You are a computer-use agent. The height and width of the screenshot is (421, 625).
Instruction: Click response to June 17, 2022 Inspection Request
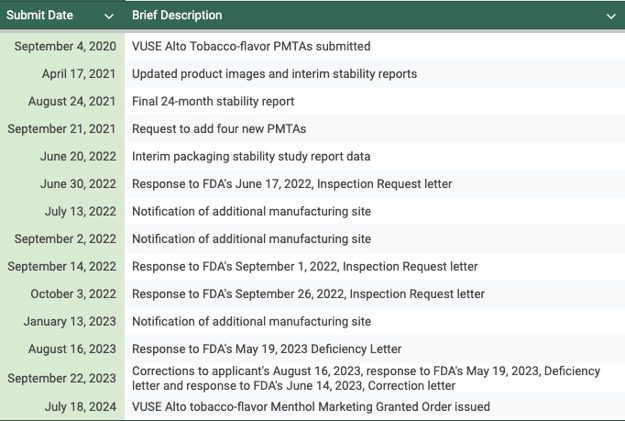[292, 184]
